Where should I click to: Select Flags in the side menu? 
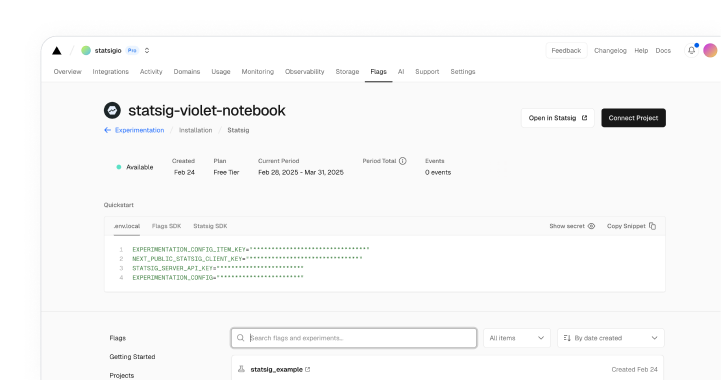118,338
